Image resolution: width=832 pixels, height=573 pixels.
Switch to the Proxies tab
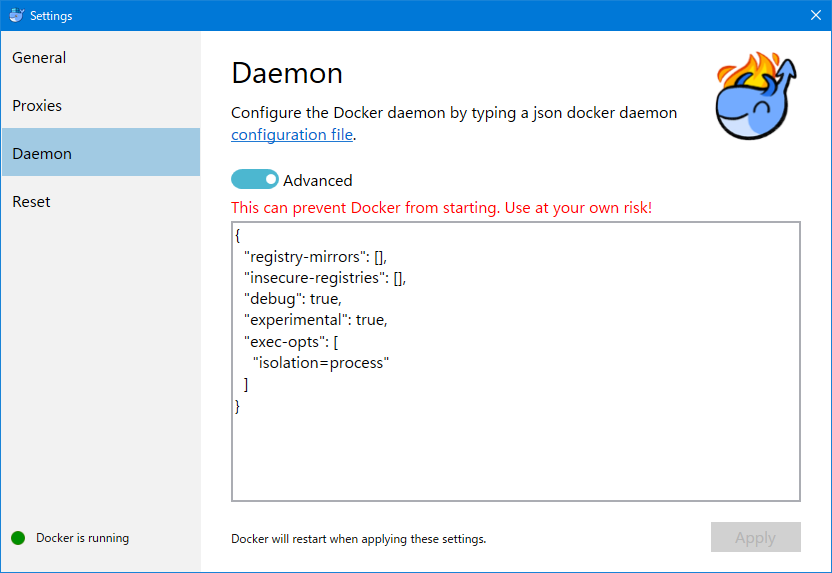pos(101,106)
